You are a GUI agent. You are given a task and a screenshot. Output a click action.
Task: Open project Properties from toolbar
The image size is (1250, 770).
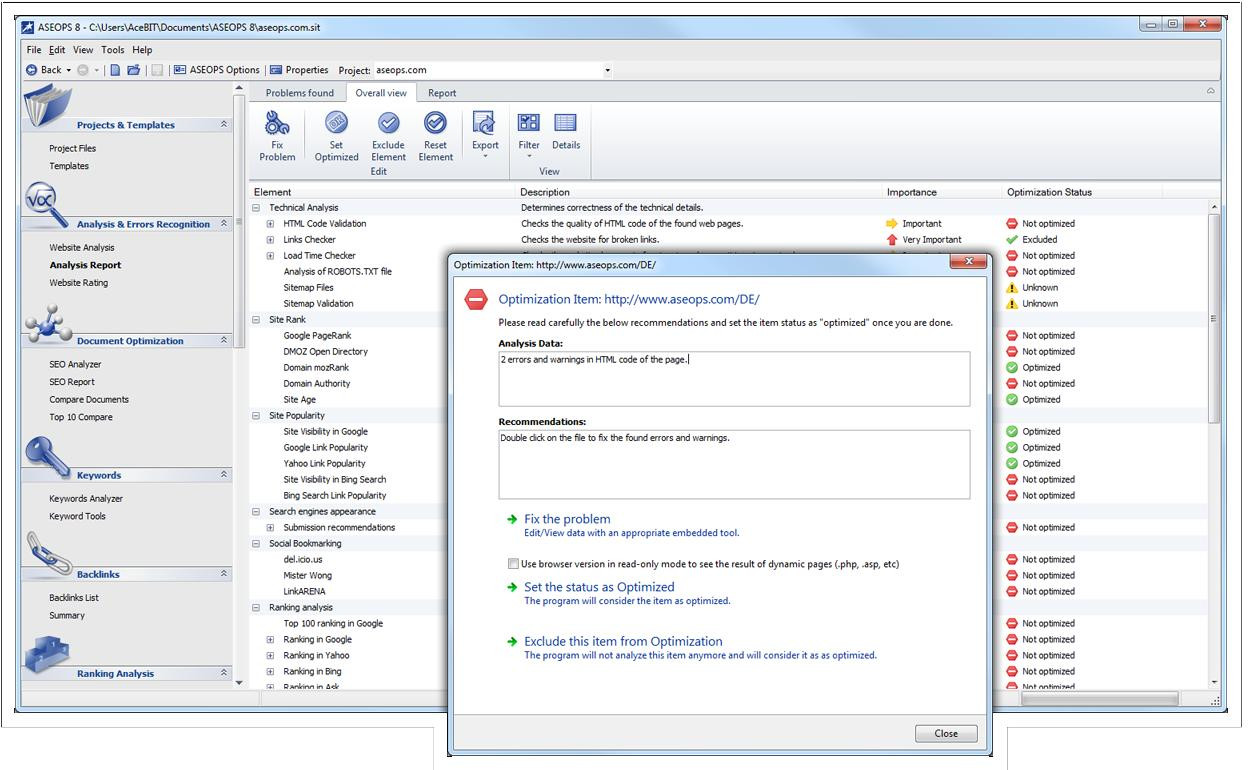pyautogui.click(x=299, y=70)
